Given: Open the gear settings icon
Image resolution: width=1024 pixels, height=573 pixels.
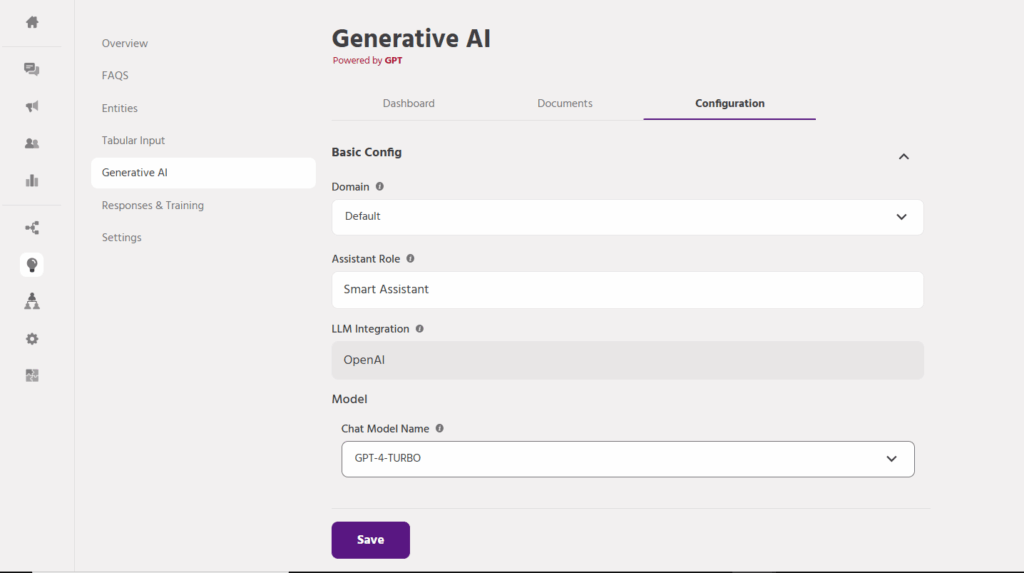Looking at the screenshot, I should 31,339.
